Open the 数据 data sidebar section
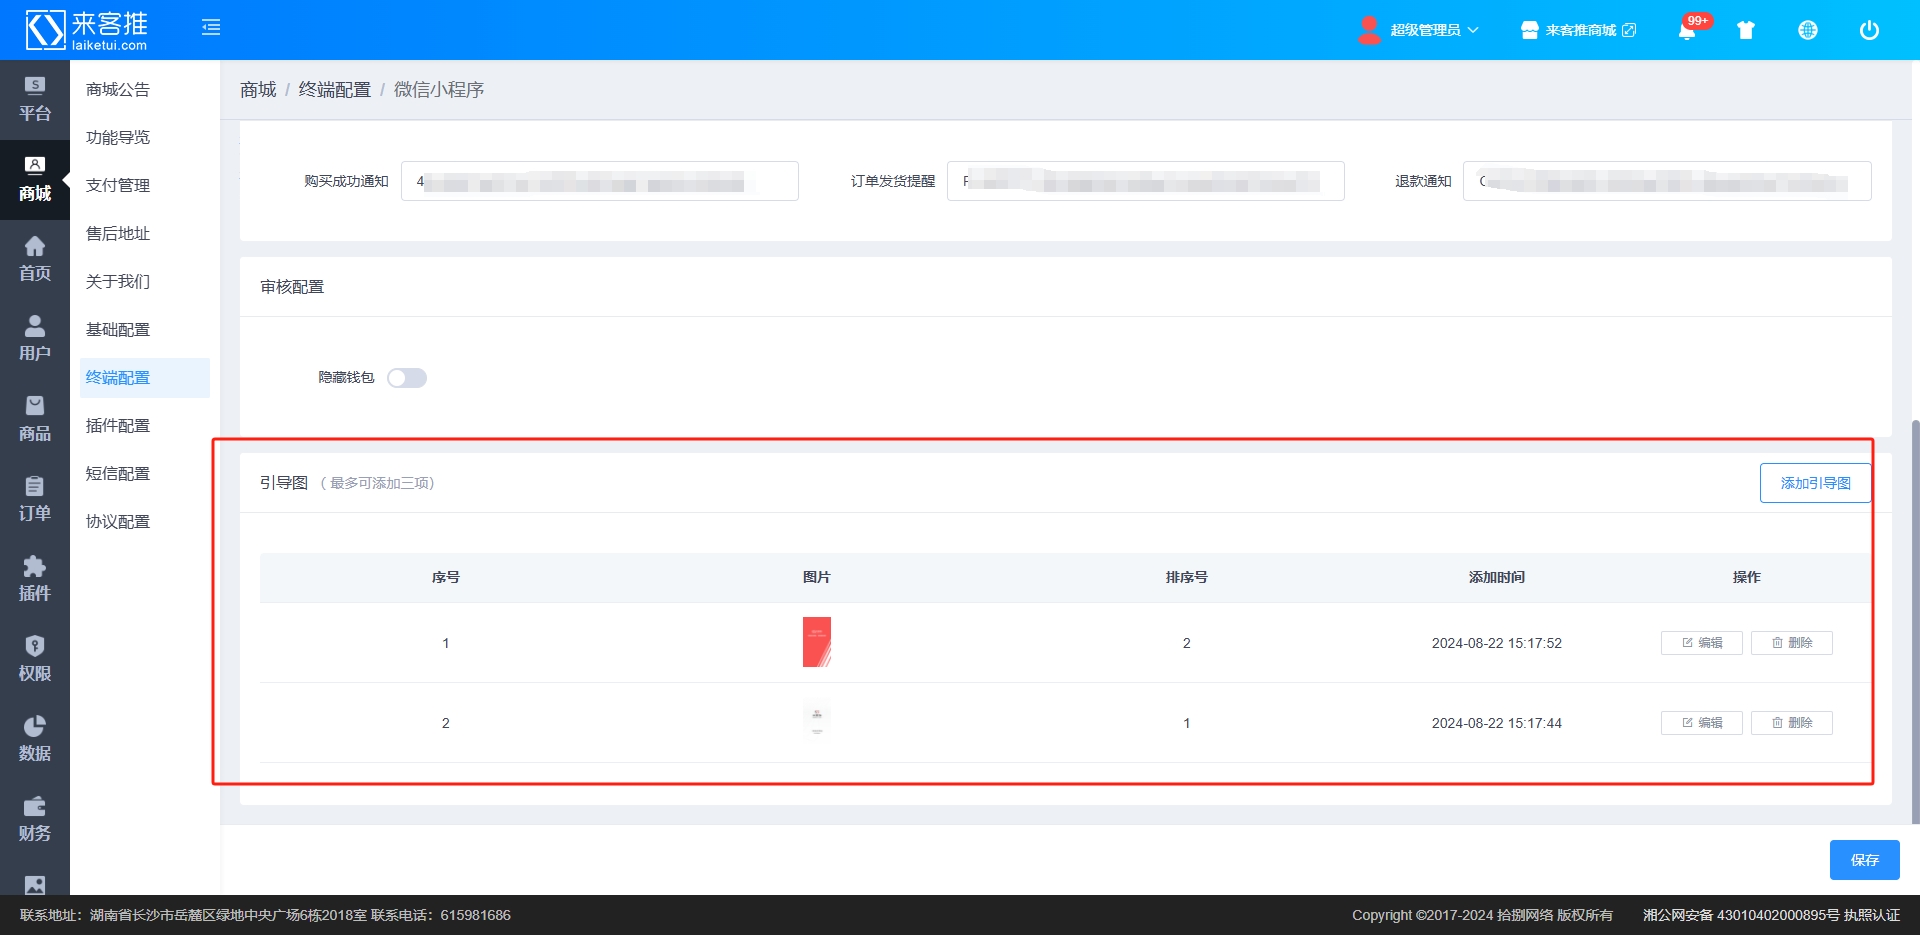 (35, 739)
